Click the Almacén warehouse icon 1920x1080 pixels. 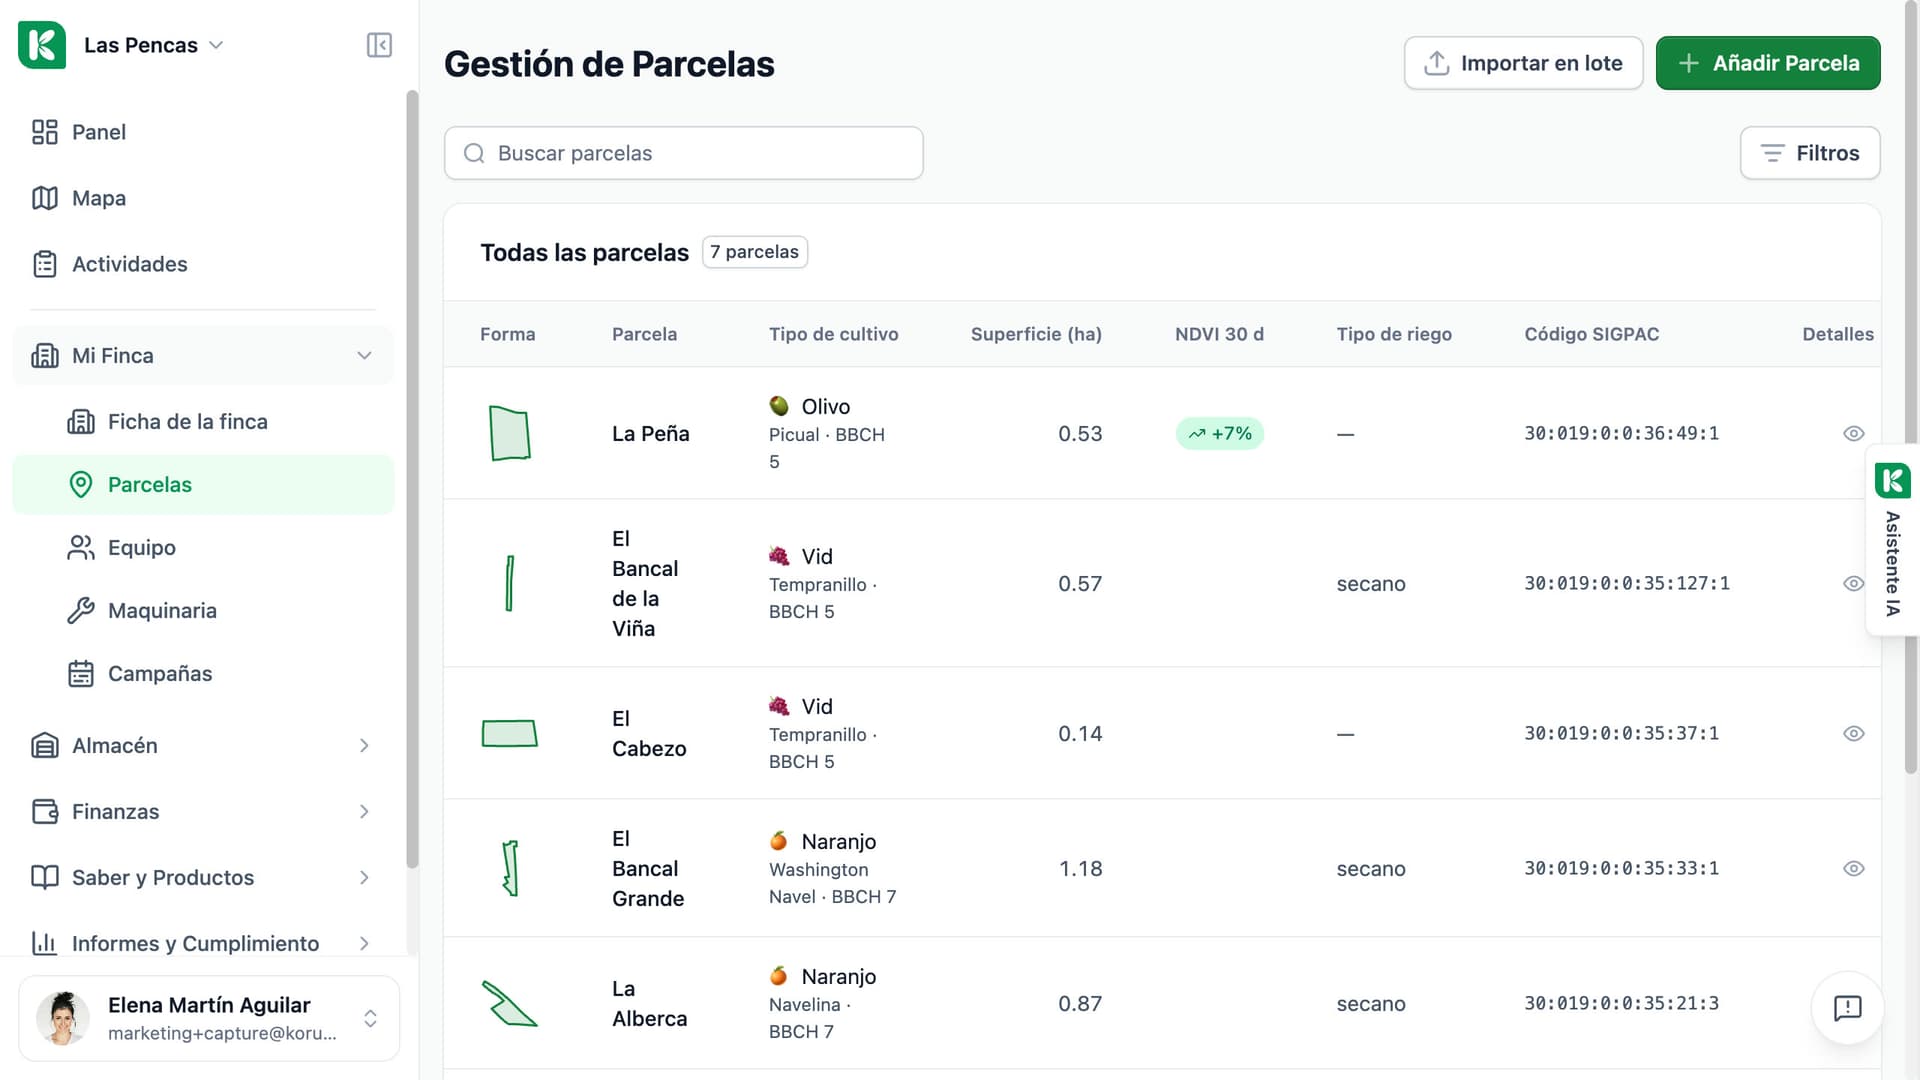coord(45,746)
